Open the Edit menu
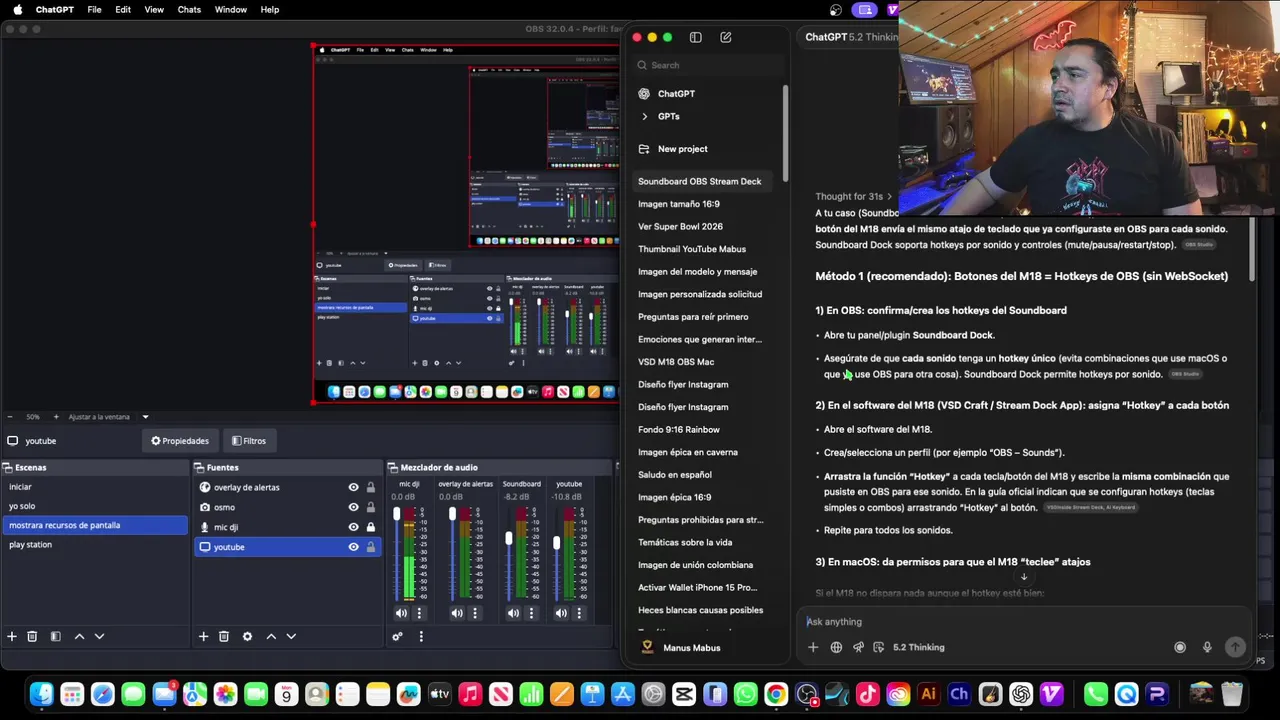Image resolution: width=1280 pixels, height=720 pixels. pos(123,9)
